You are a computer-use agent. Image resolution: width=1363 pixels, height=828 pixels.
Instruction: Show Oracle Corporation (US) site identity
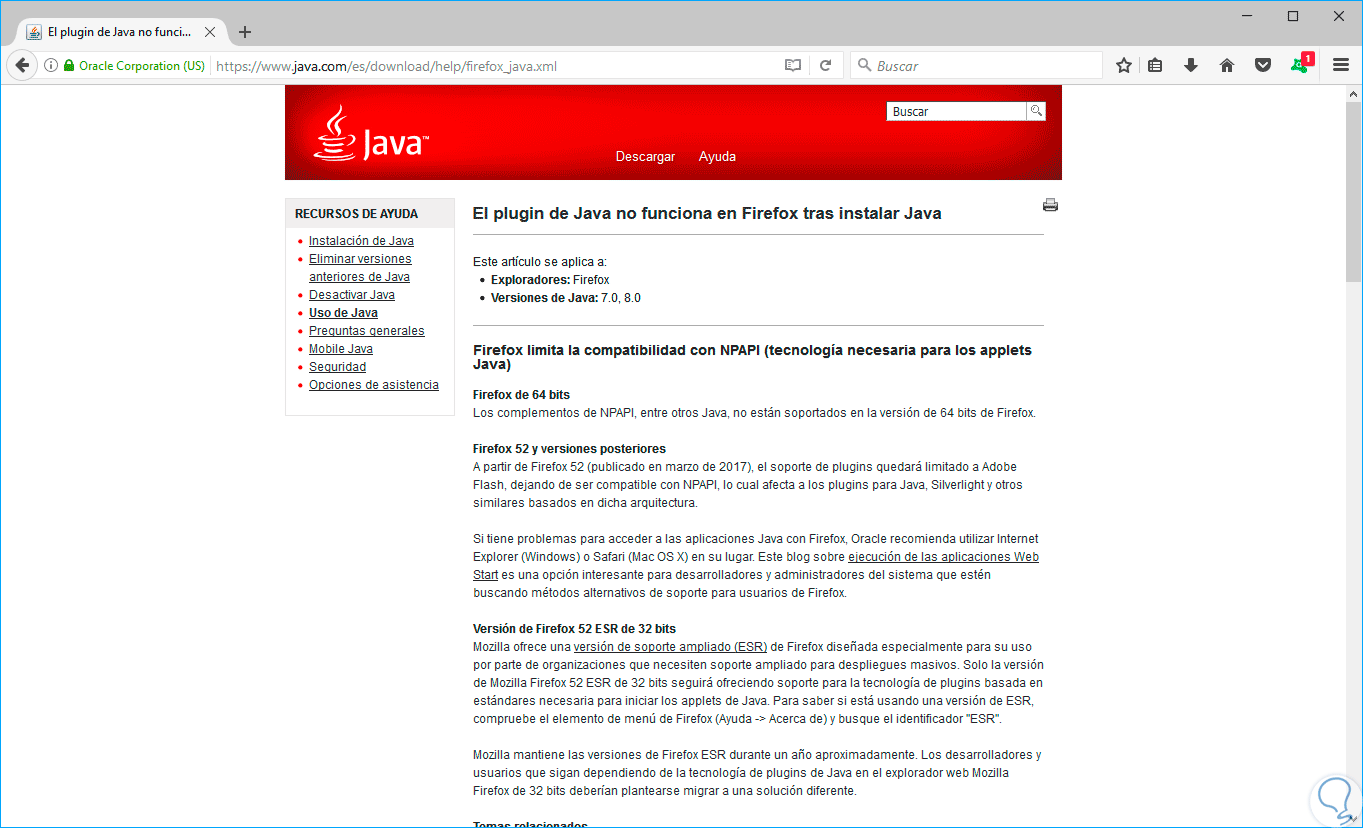click(x=134, y=66)
